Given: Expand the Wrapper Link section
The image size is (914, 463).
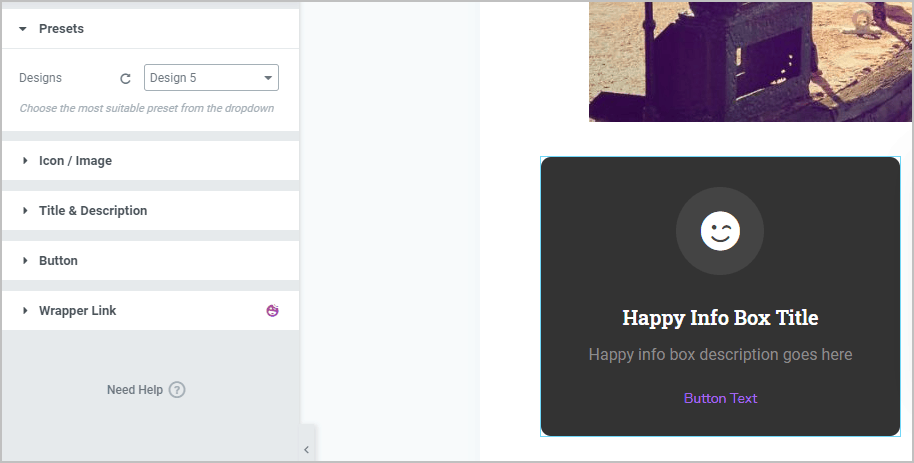Looking at the screenshot, I should (x=77, y=311).
